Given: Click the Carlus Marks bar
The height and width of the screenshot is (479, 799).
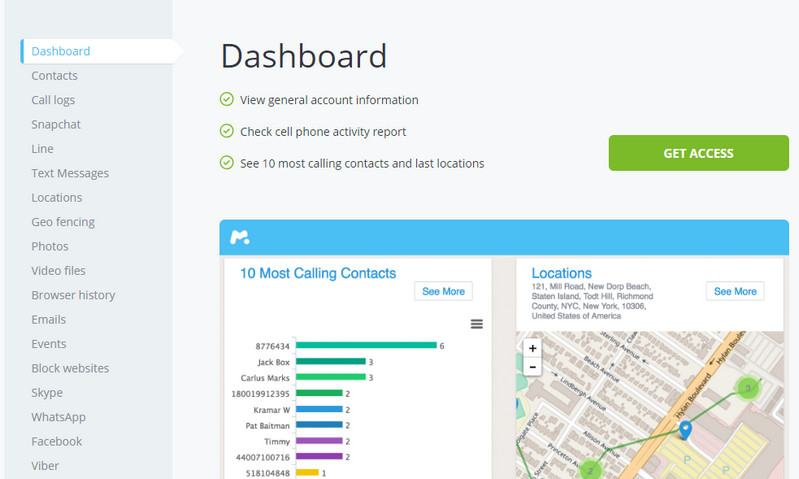Looking at the screenshot, I should pyautogui.click(x=331, y=377).
